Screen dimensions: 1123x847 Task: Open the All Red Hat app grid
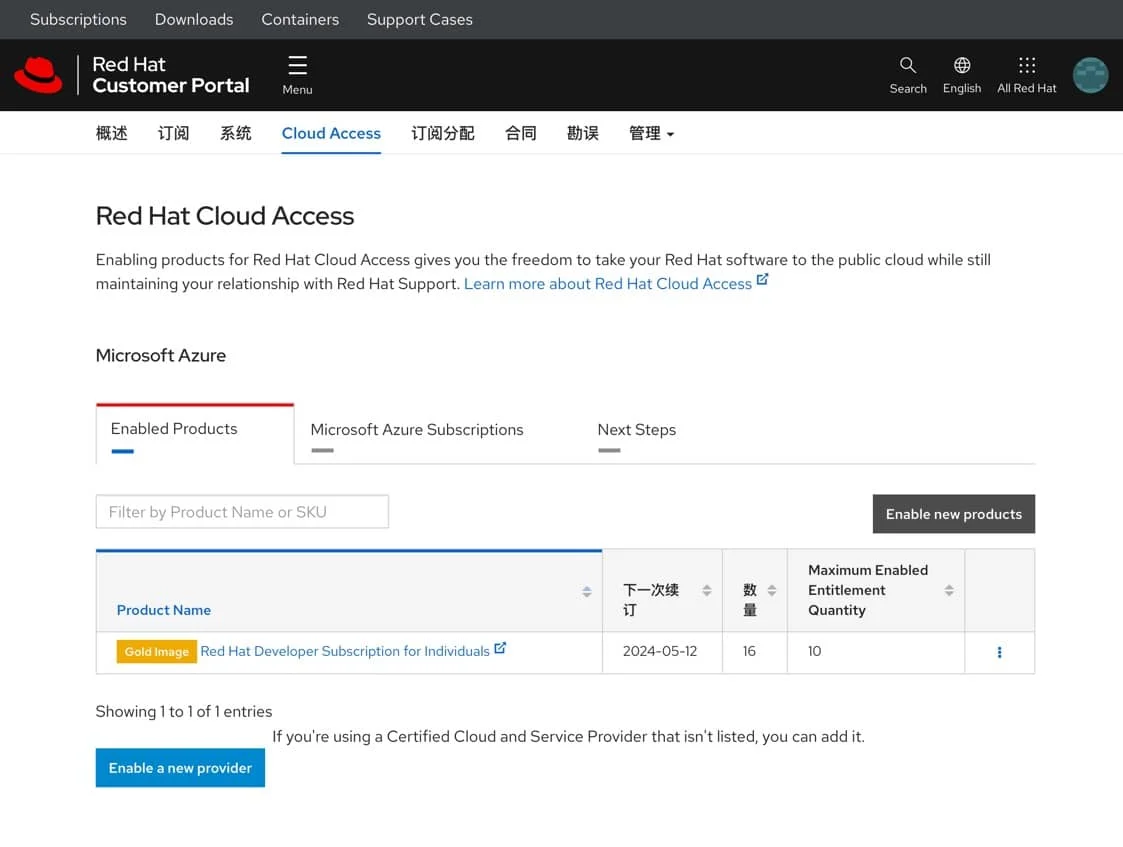(x=1026, y=66)
